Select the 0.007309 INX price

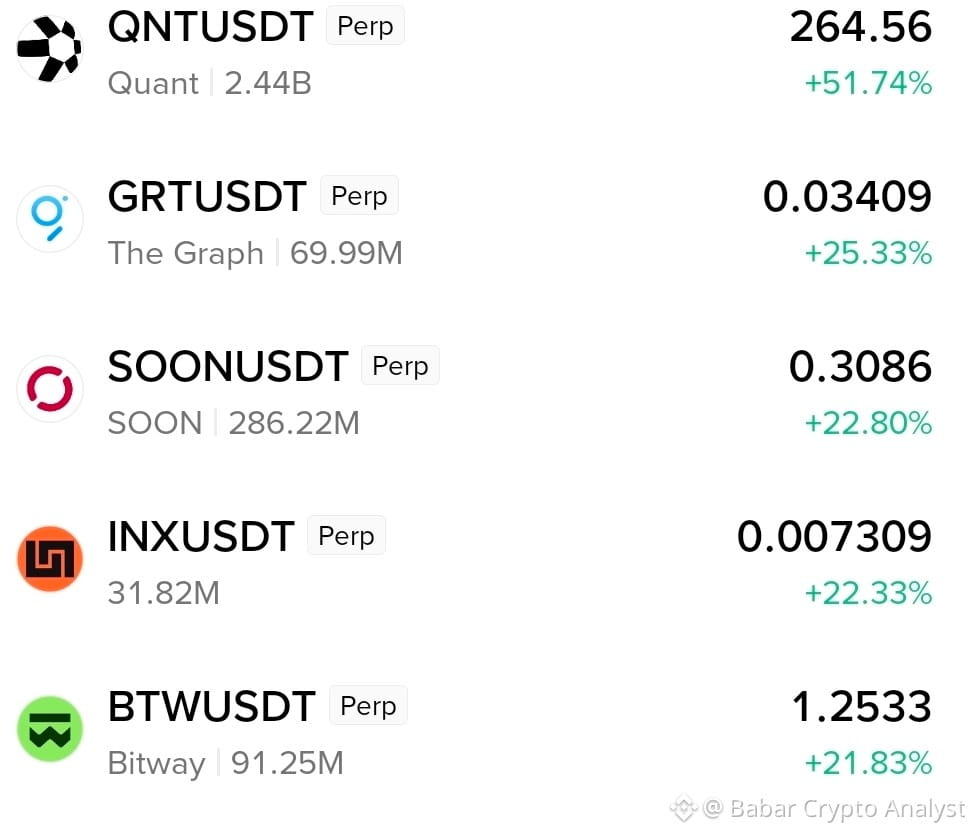point(834,536)
